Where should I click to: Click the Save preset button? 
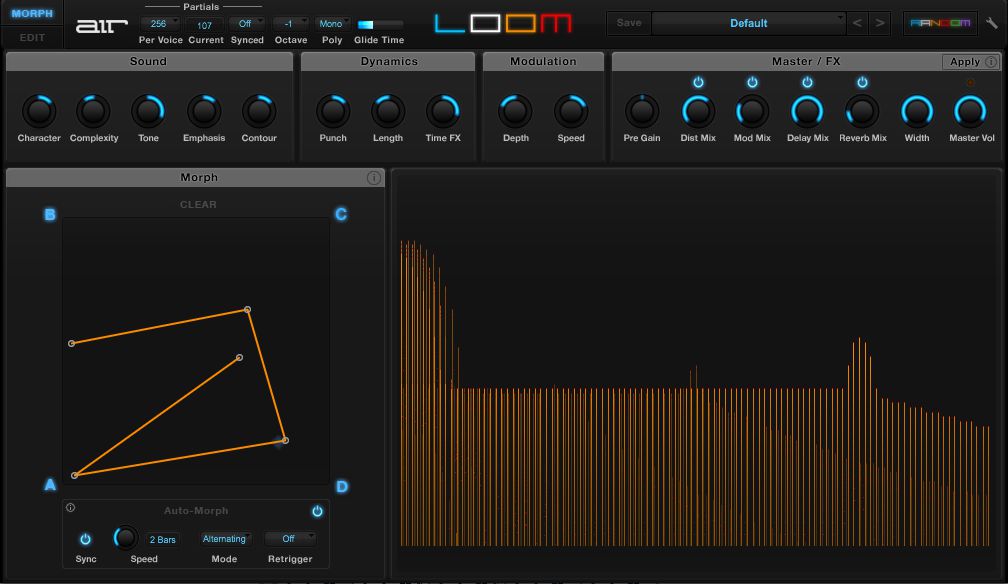629,23
